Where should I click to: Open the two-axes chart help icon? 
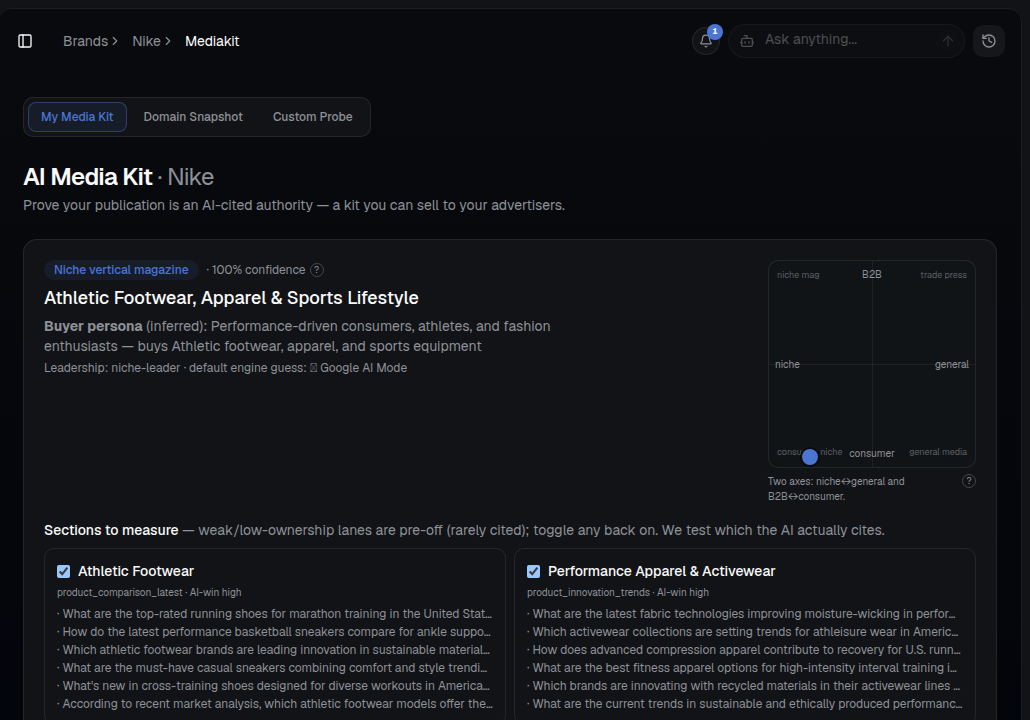pos(968,481)
